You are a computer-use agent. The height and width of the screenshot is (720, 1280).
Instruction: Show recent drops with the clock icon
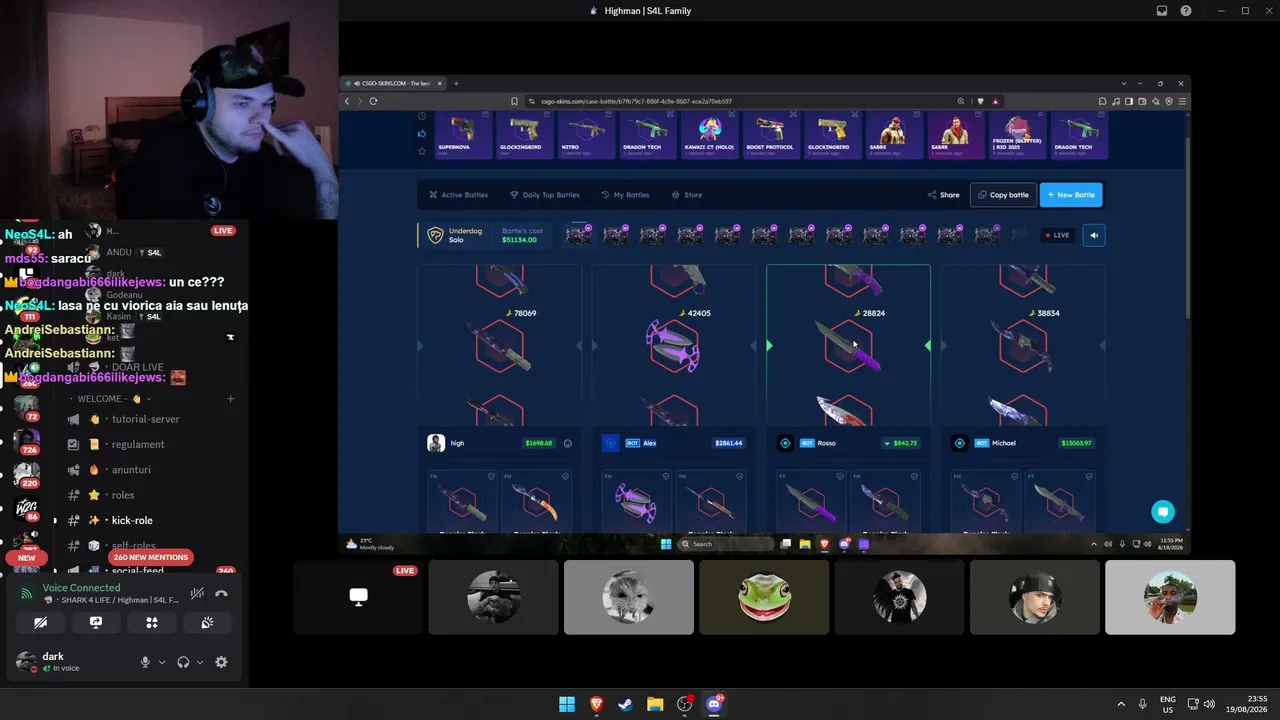click(422, 117)
